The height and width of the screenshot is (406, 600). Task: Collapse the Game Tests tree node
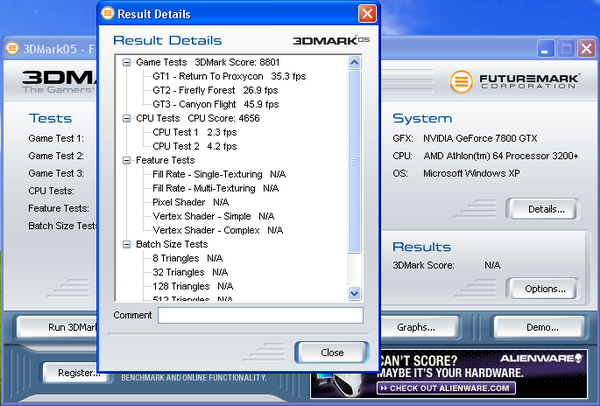(126, 62)
